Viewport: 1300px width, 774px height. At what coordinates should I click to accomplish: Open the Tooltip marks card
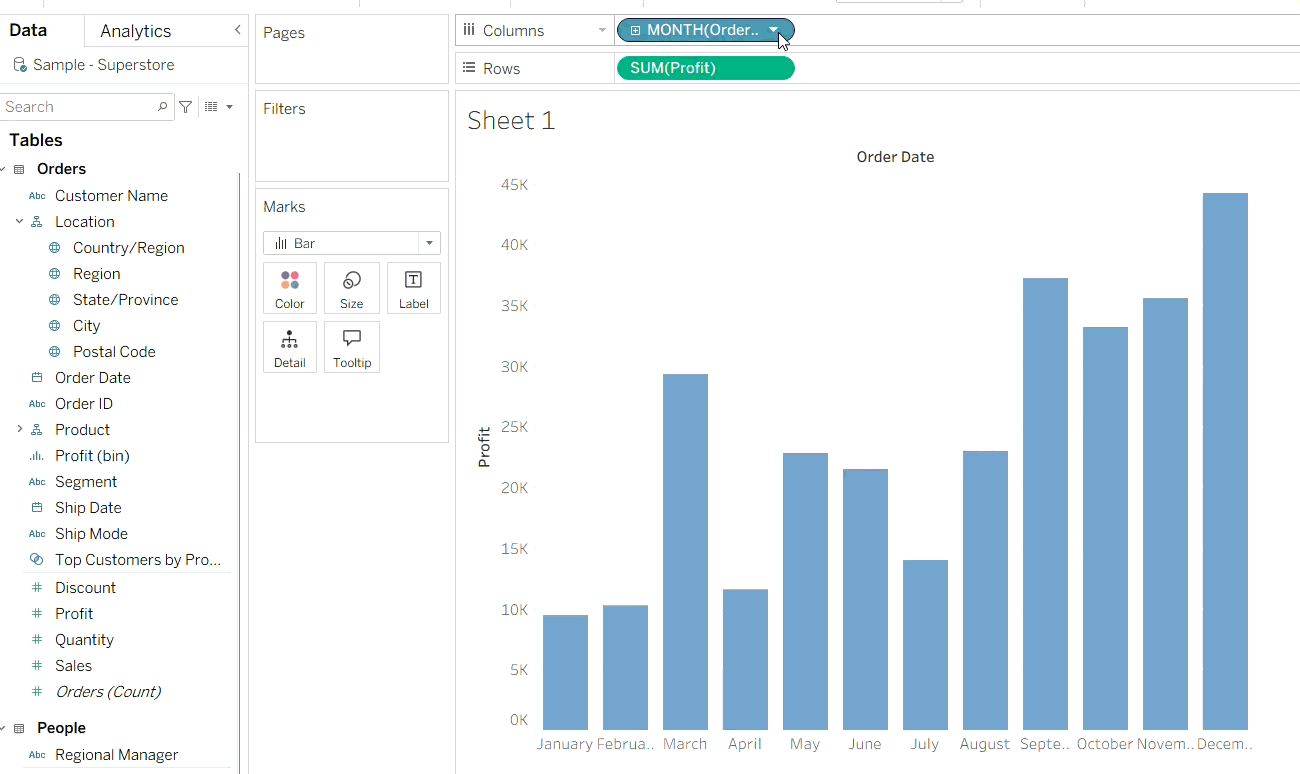pyautogui.click(x=352, y=346)
